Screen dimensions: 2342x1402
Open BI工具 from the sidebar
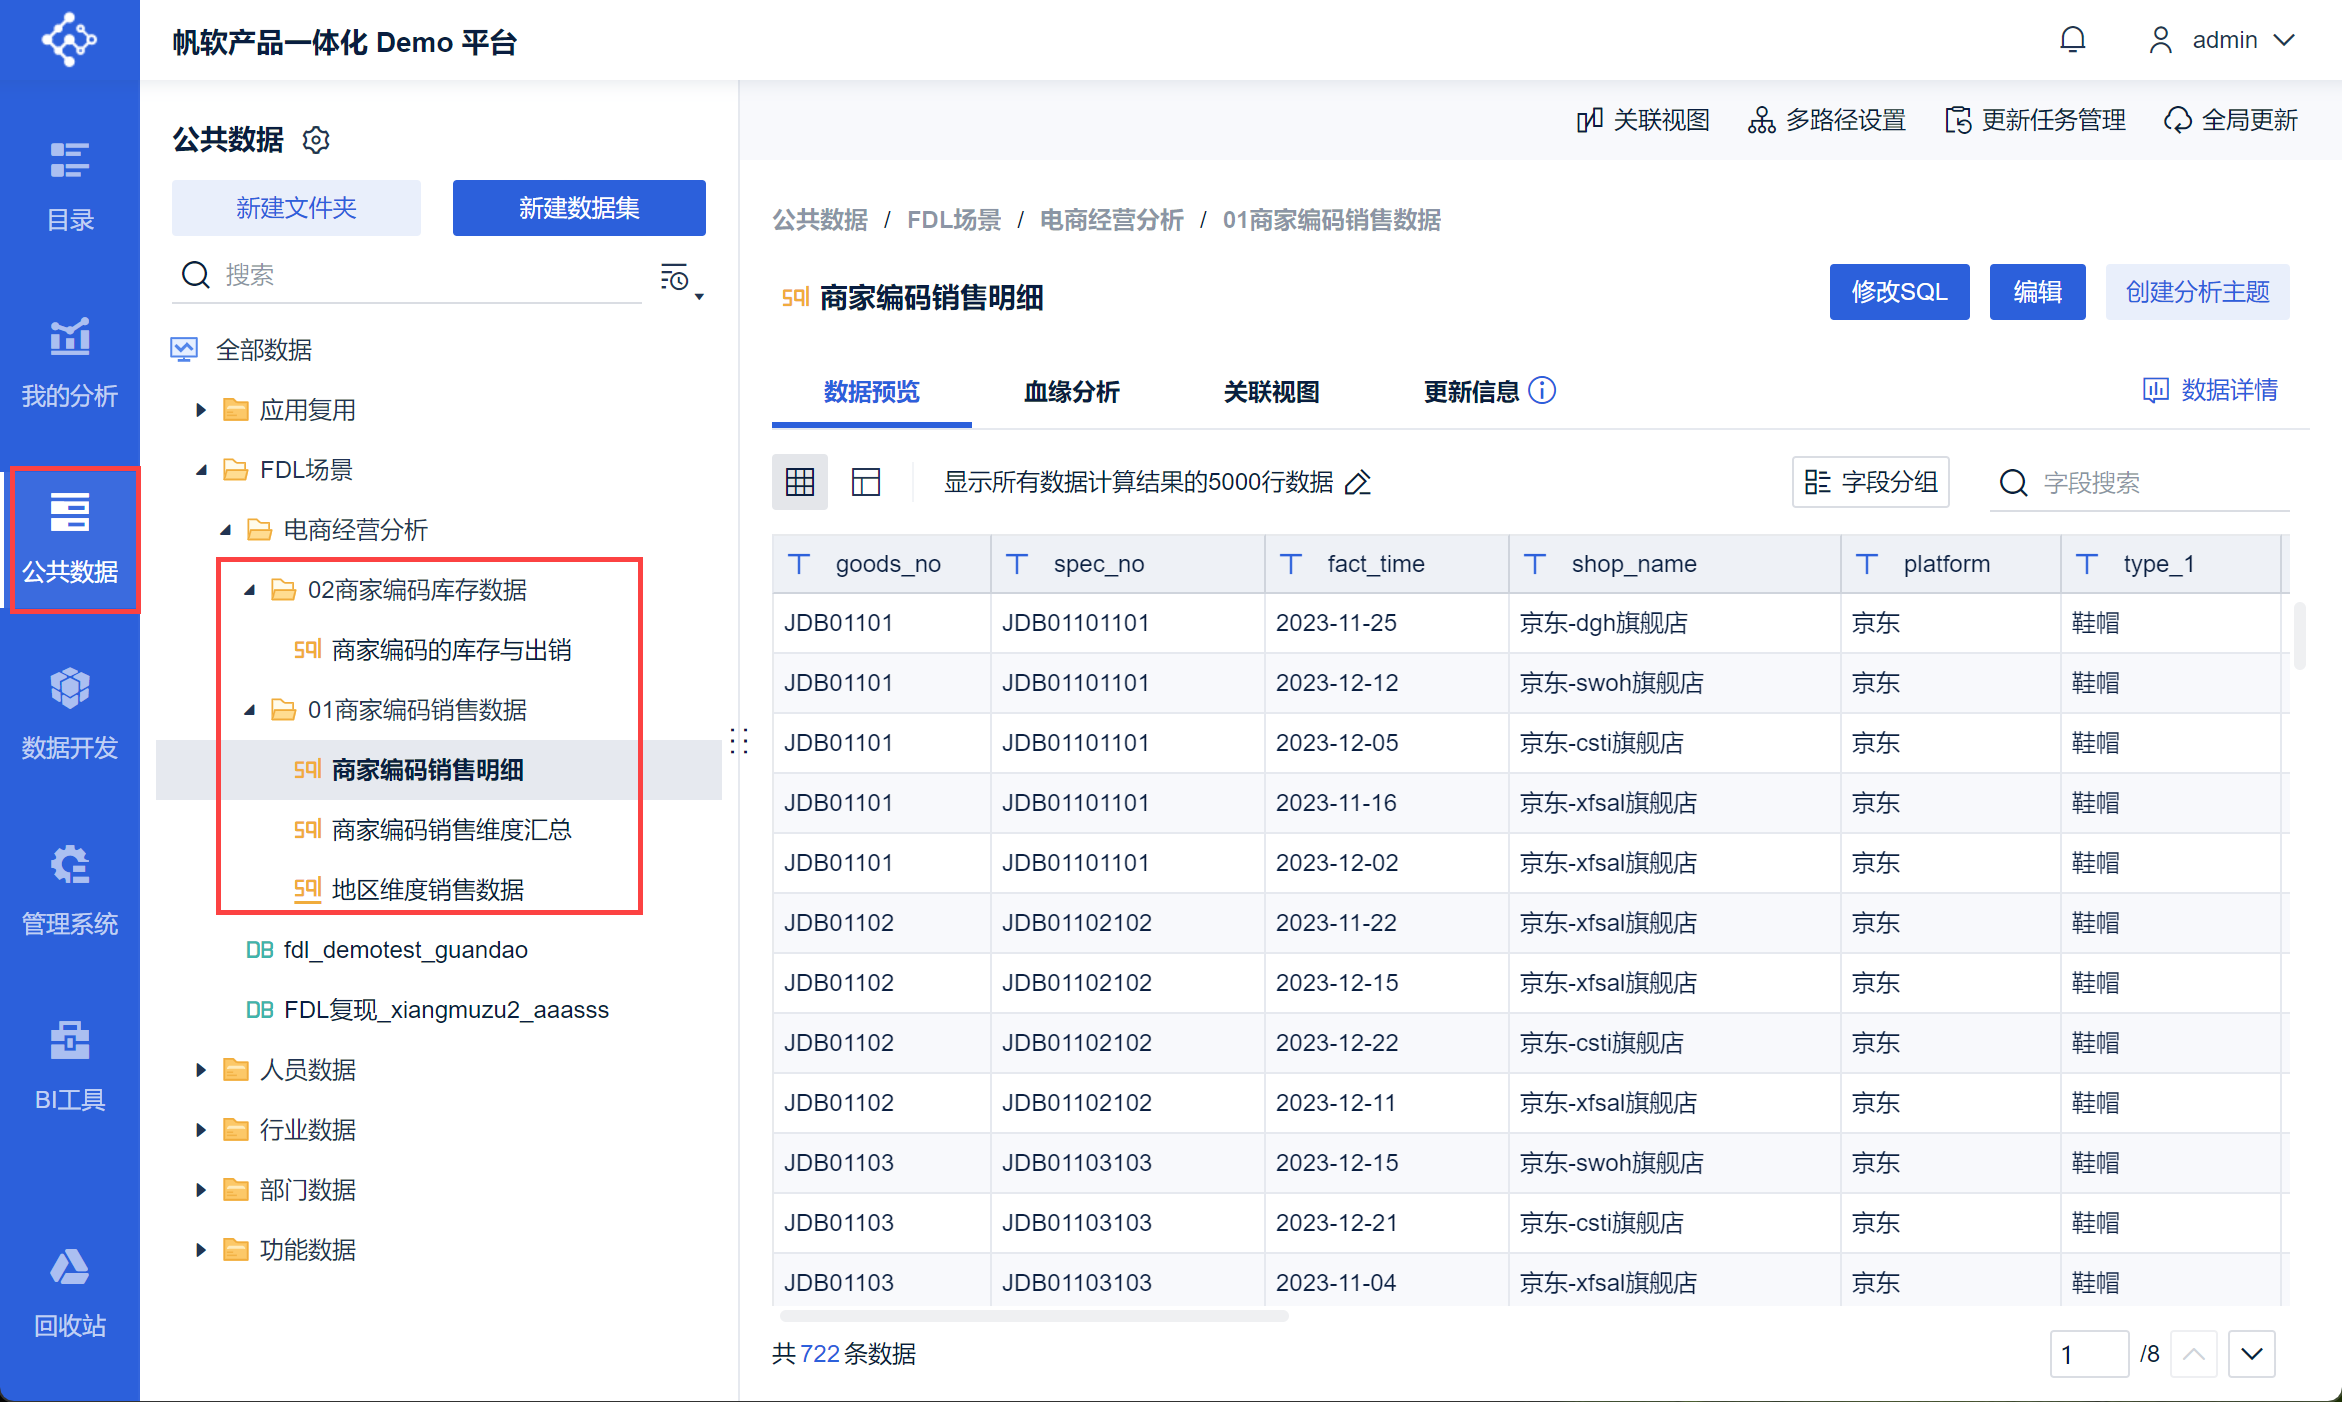[x=70, y=1066]
